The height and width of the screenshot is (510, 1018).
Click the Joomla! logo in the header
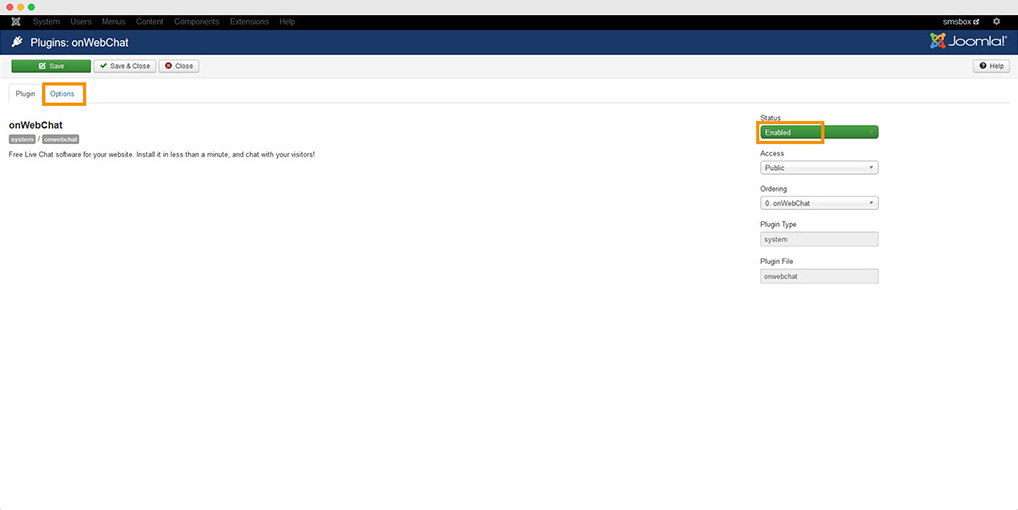[967, 41]
